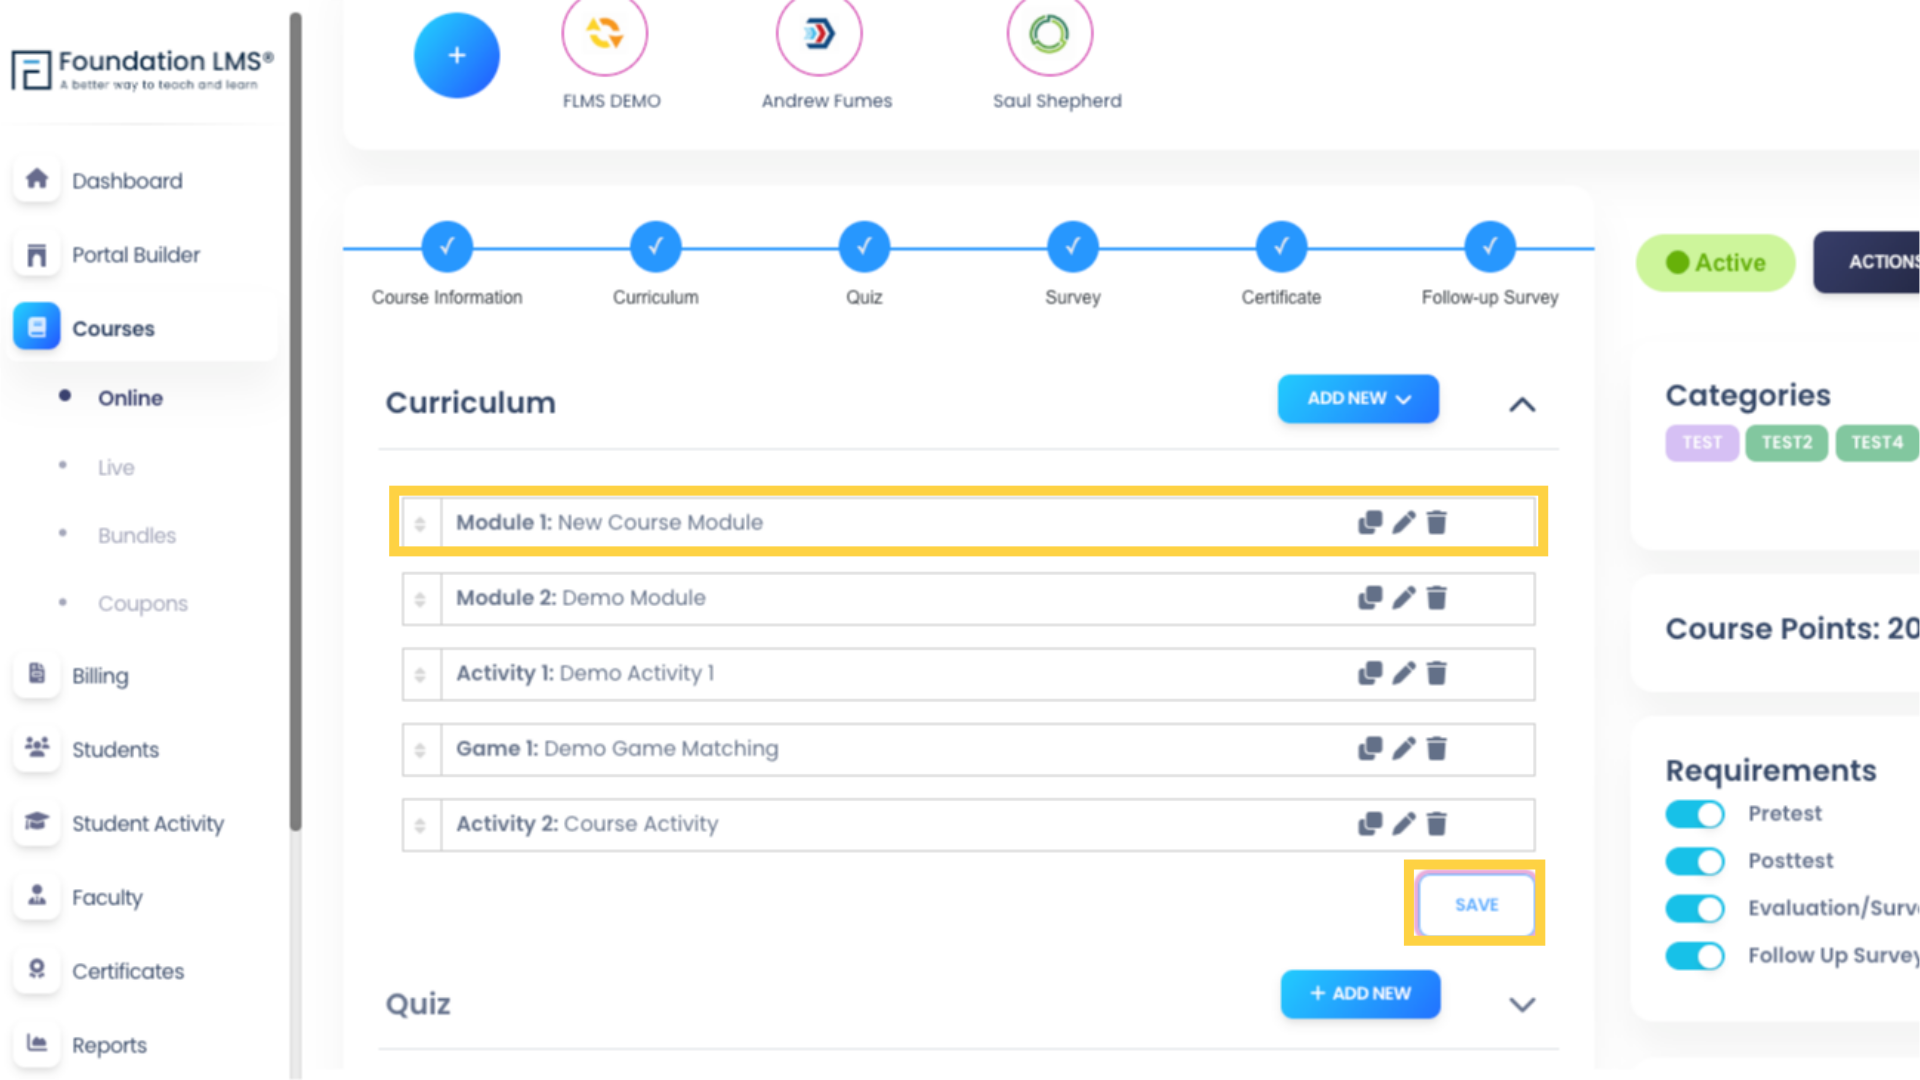1920x1080 pixels.
Task: Click the Course Information step indicator
Action: click(446, 247)
